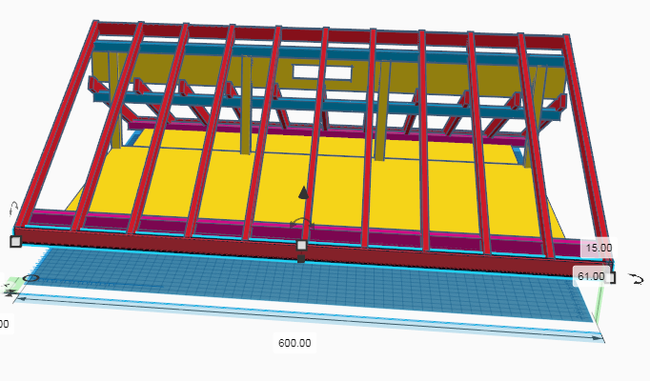Click the 600.00 length dimension field
Screen dimensions: 650x381
coord(294,343)
